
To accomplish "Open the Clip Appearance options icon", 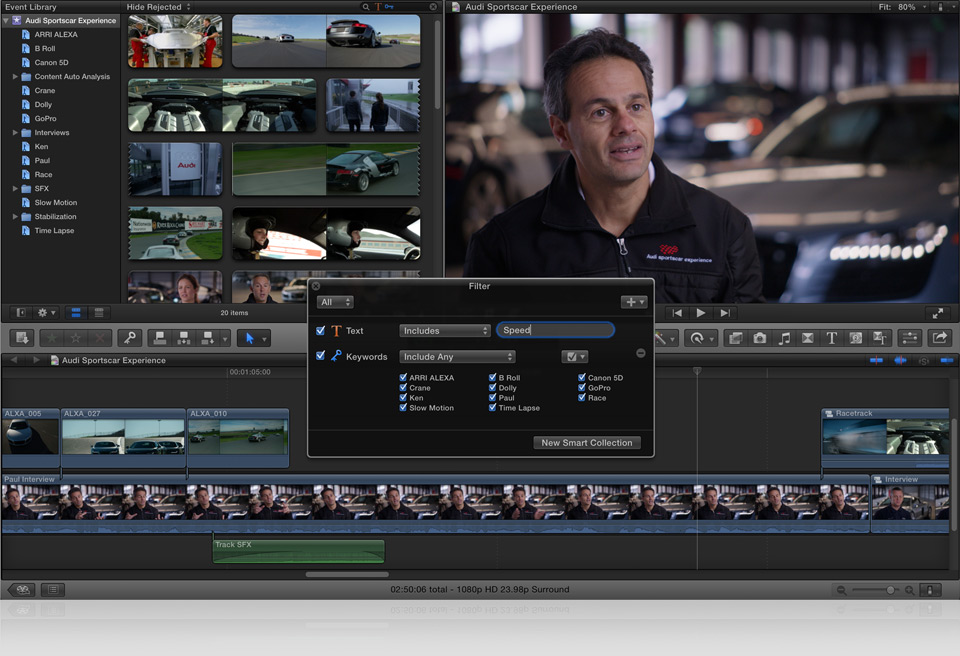I will [x=930, y=590].
